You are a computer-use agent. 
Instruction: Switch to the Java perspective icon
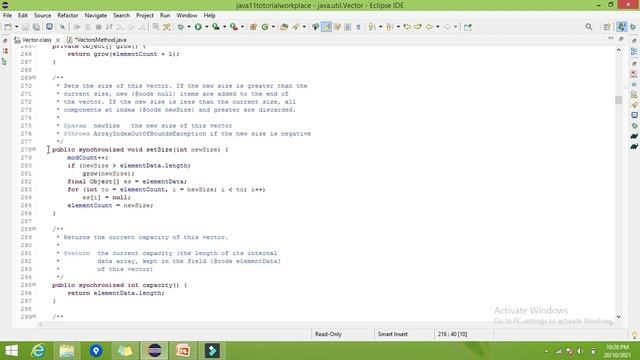[622, 27]
